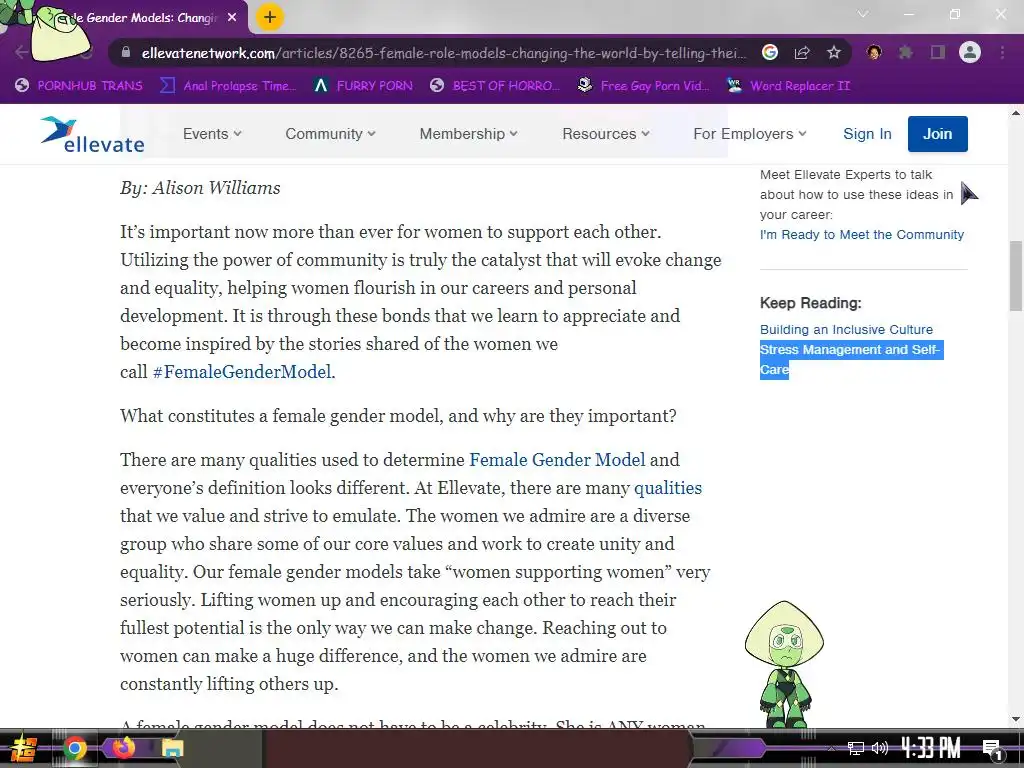Image resolution: width=1024 pixels, height=768 pixels.
Task: Click the qualities link in the article
Action: pyautogui.click(x=667, y=488)
